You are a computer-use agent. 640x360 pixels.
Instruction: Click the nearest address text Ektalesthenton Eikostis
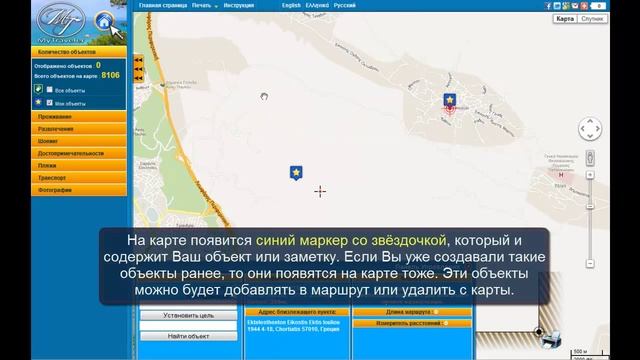coord(293,326)
